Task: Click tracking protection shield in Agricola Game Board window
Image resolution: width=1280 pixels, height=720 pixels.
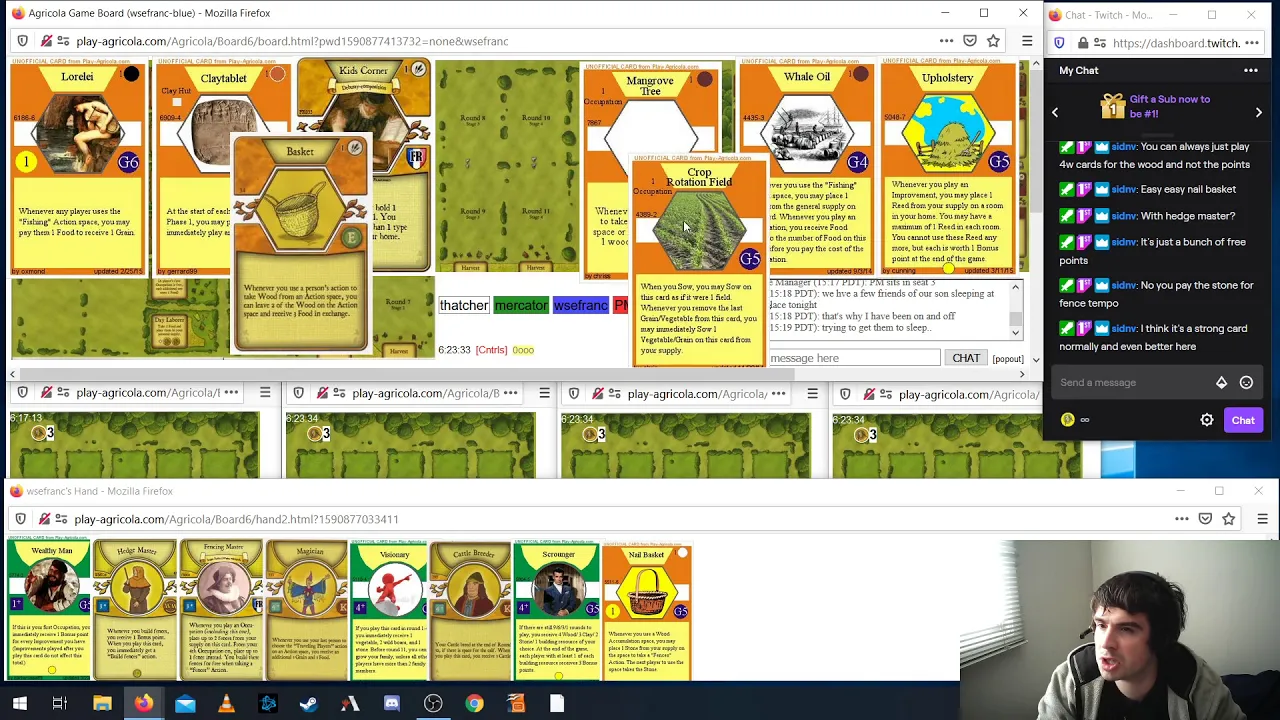Action: [22, 41]
